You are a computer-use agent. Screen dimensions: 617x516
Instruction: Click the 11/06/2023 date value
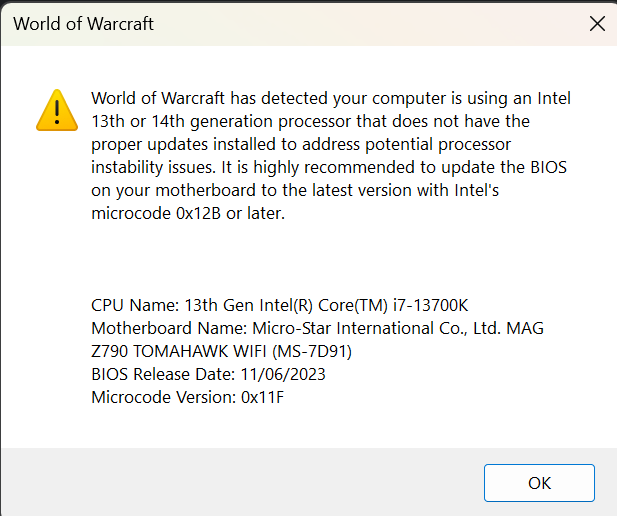[x=283, y=374]
